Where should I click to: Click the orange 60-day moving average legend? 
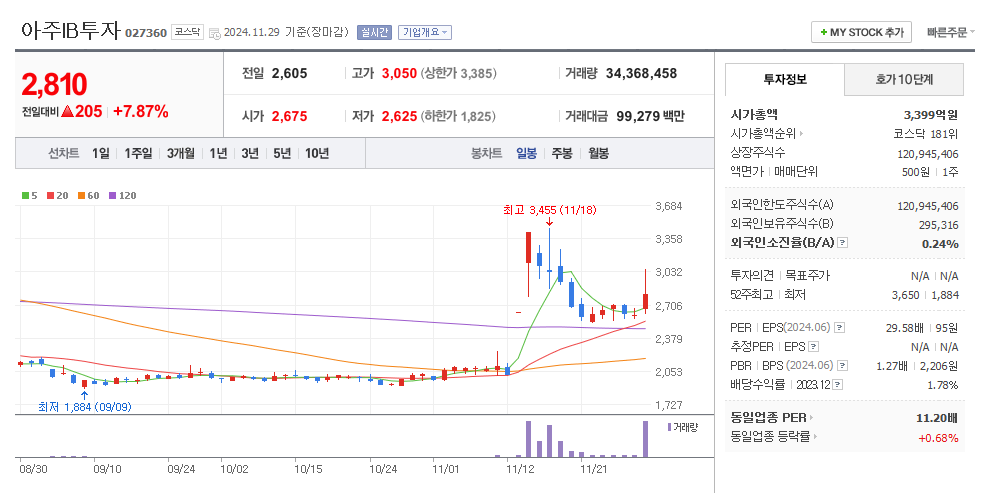click(88, 195)
